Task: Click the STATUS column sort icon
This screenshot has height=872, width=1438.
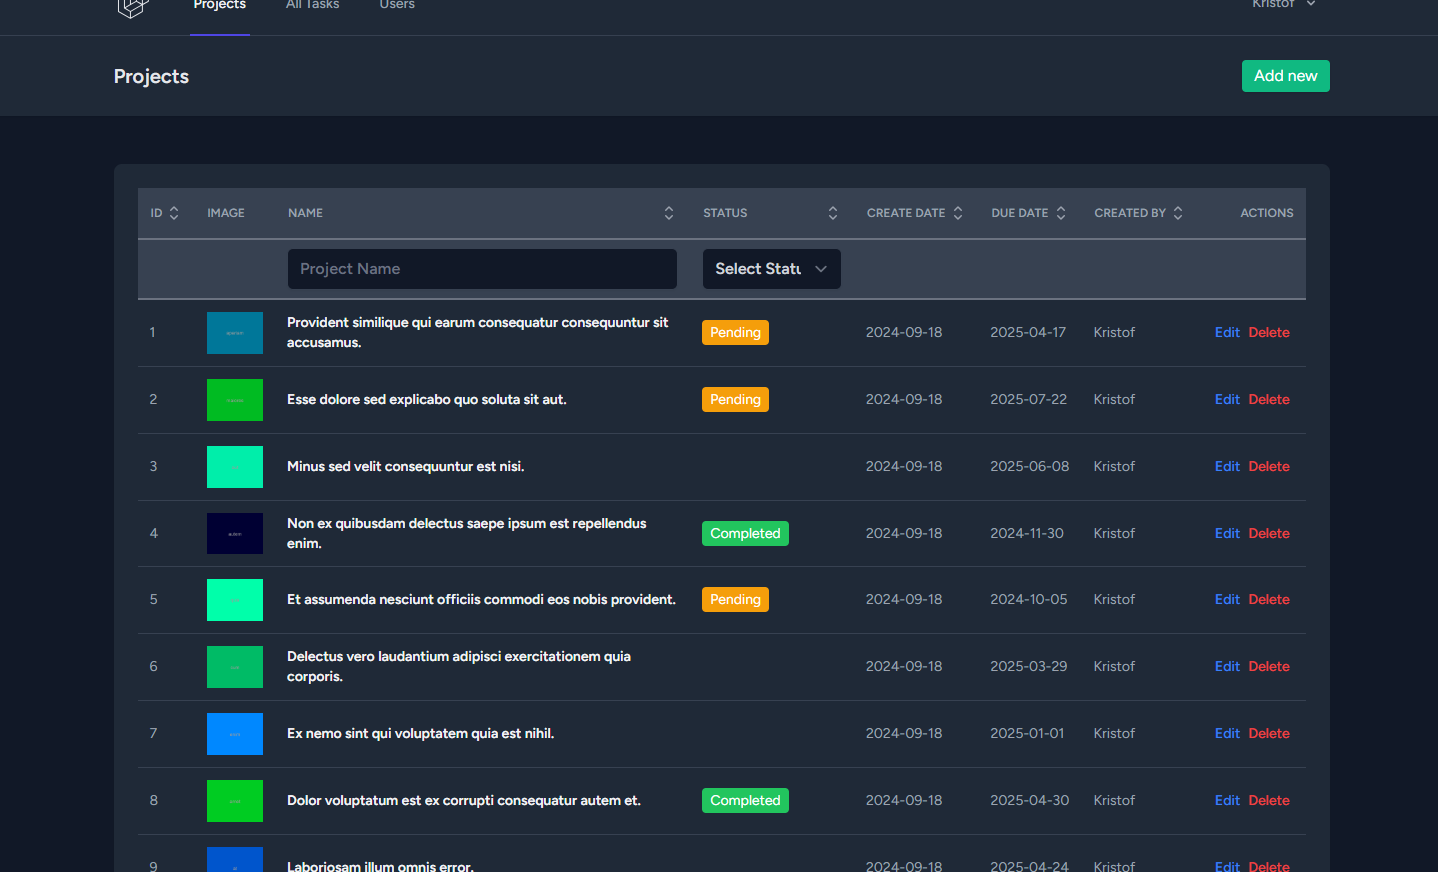Action: tap(832, 212)
